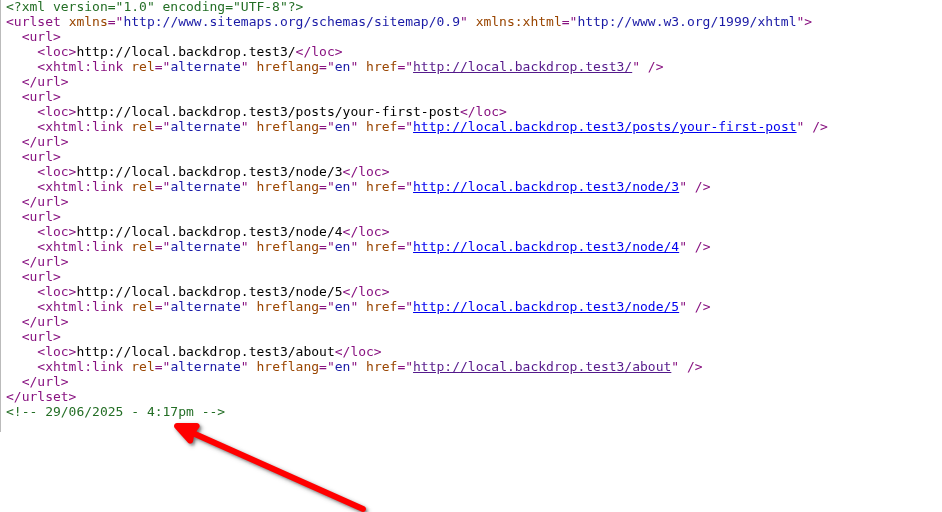Follow the posts/your-first-post href link

(x=604, y=127)
